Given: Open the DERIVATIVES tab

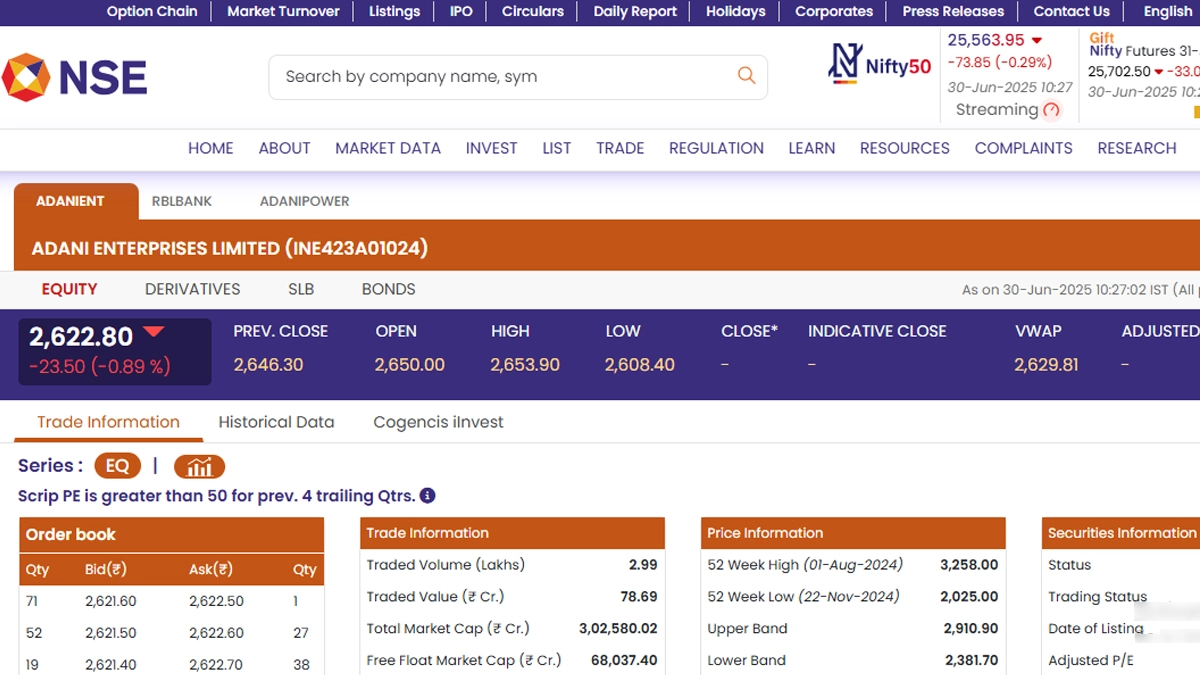Looking at the screenshot, I should pos(192,289).
